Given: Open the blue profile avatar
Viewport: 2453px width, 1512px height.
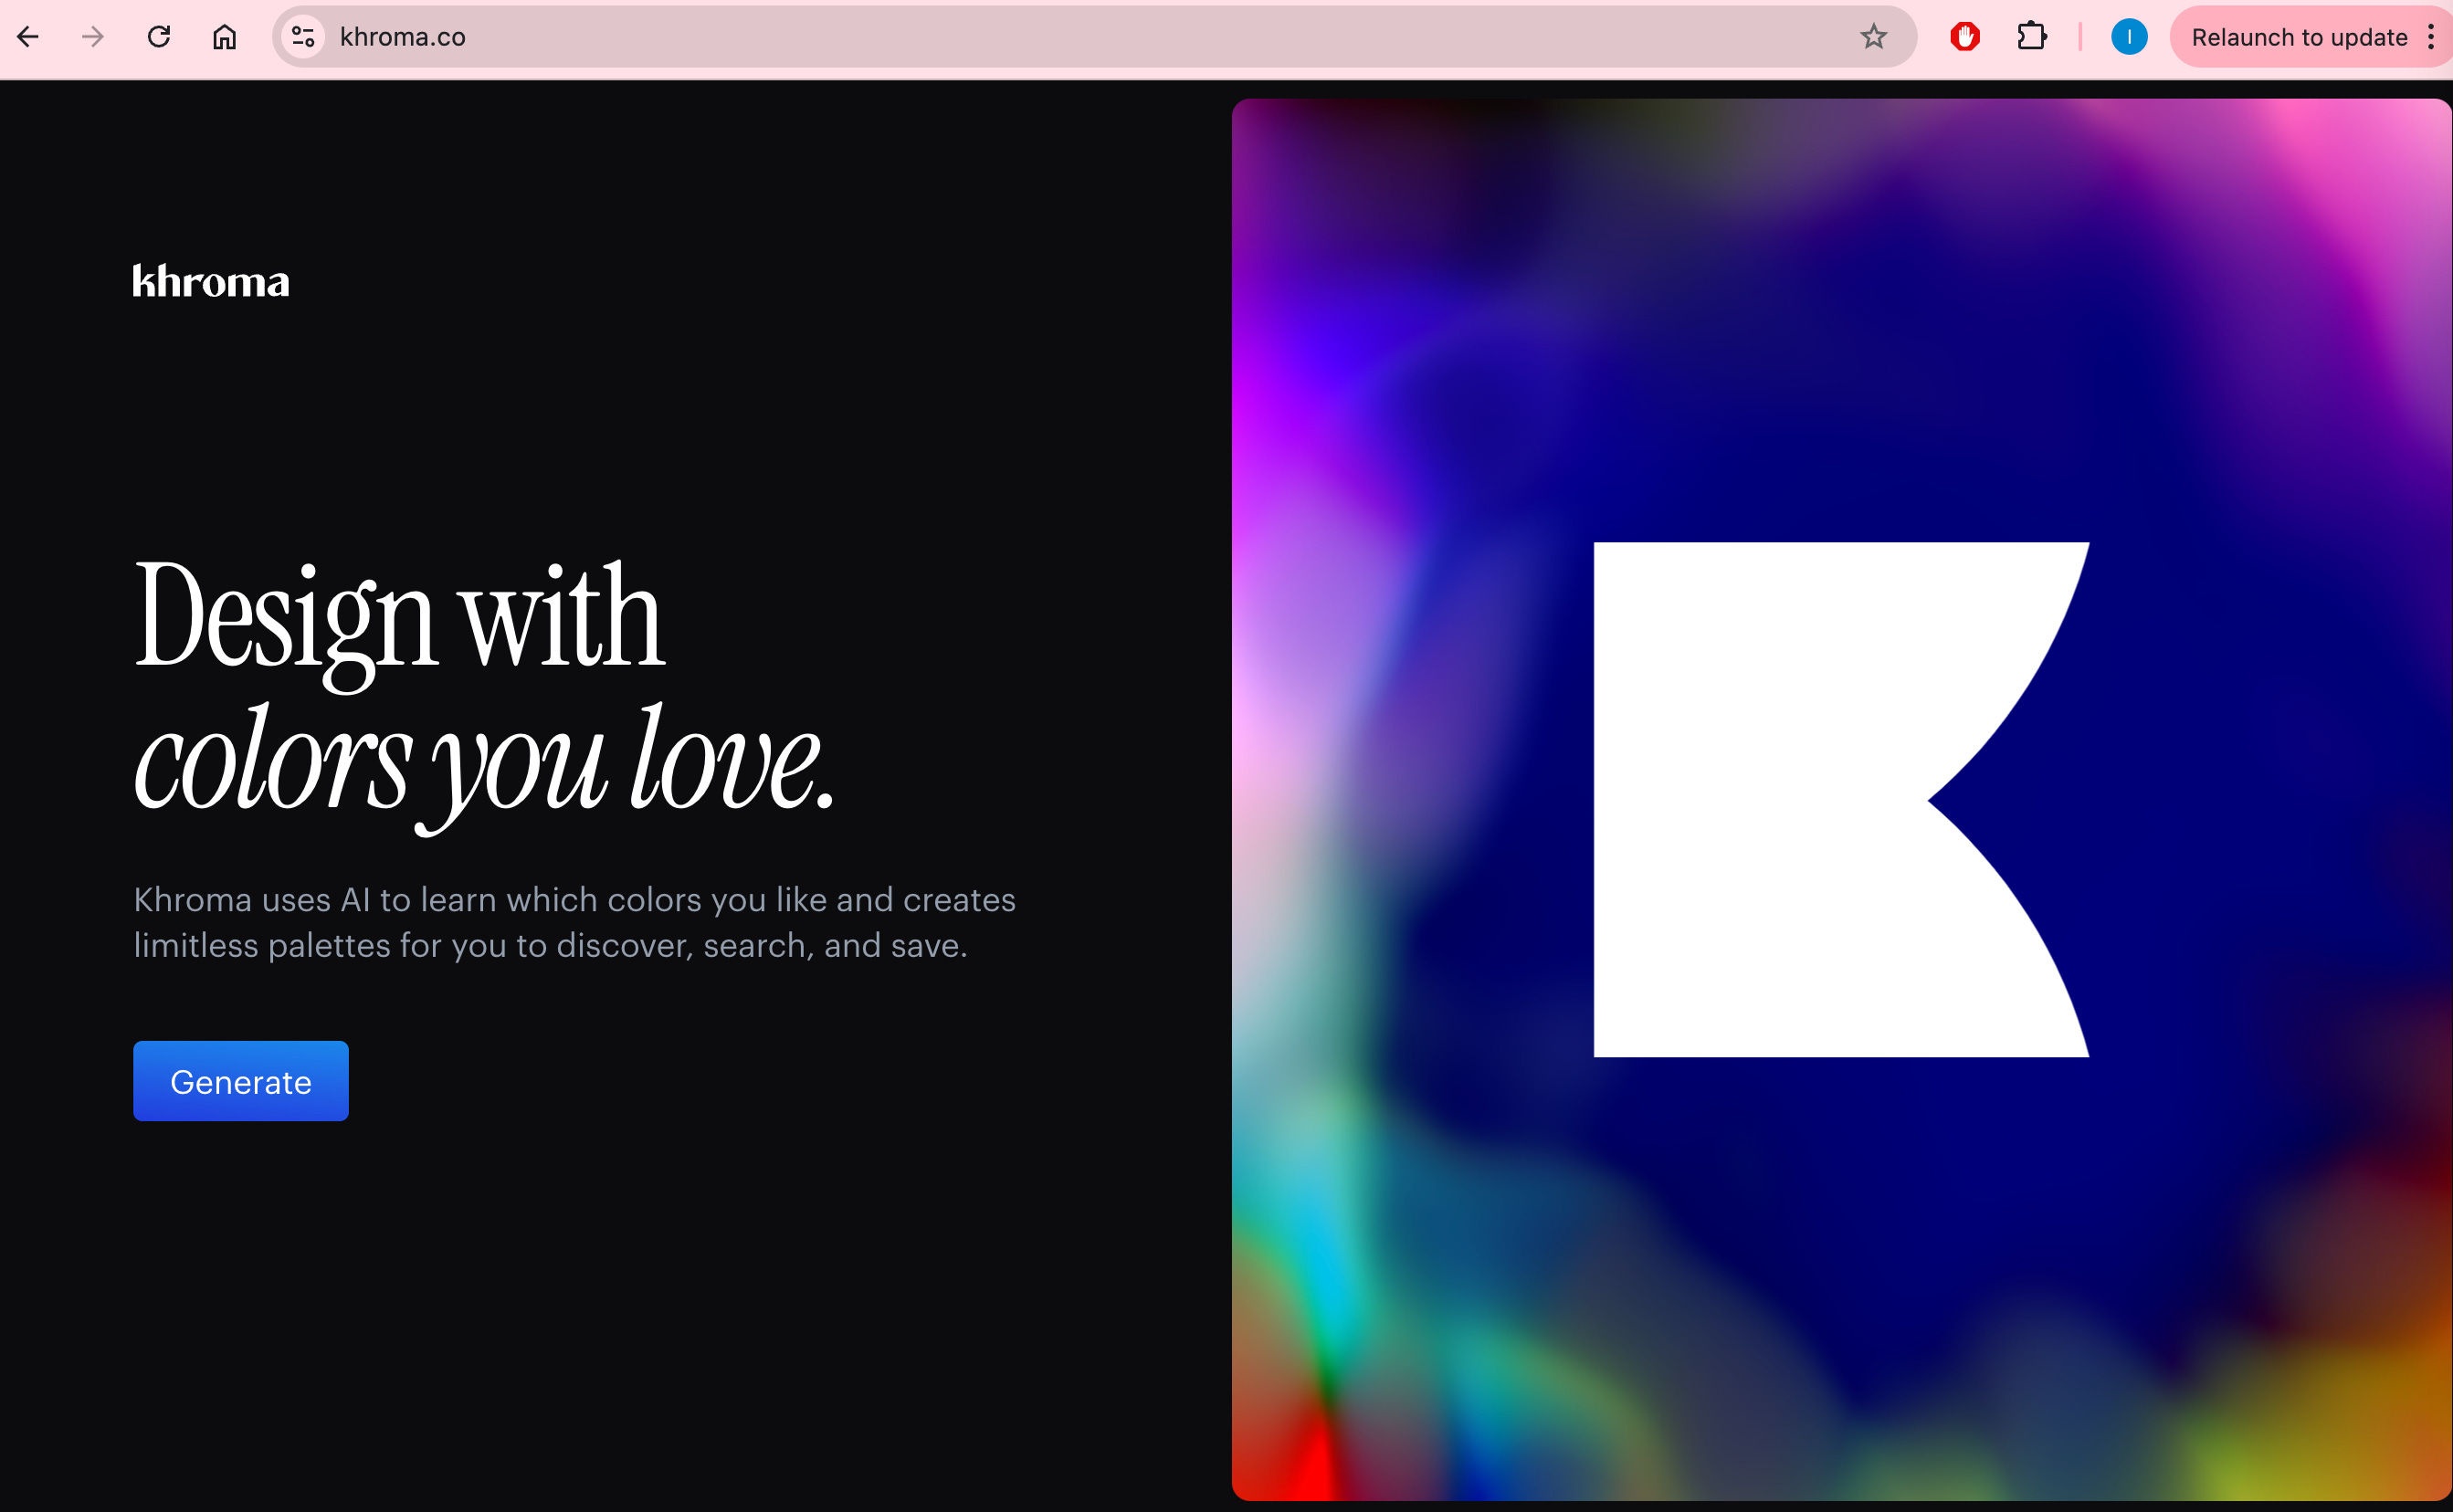Looking at the screenshot, I should [2129, 37].
